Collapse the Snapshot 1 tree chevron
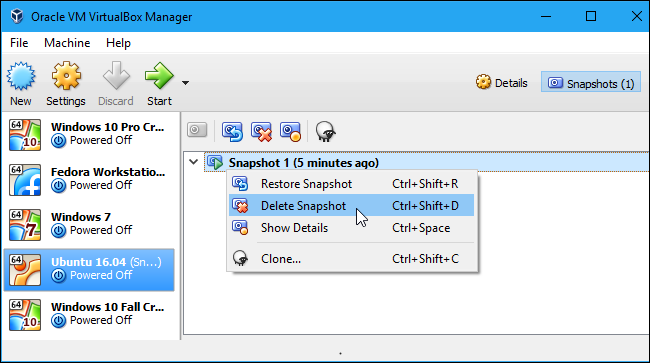Viewport: 650px width, 363px height. tap(194, 162)
